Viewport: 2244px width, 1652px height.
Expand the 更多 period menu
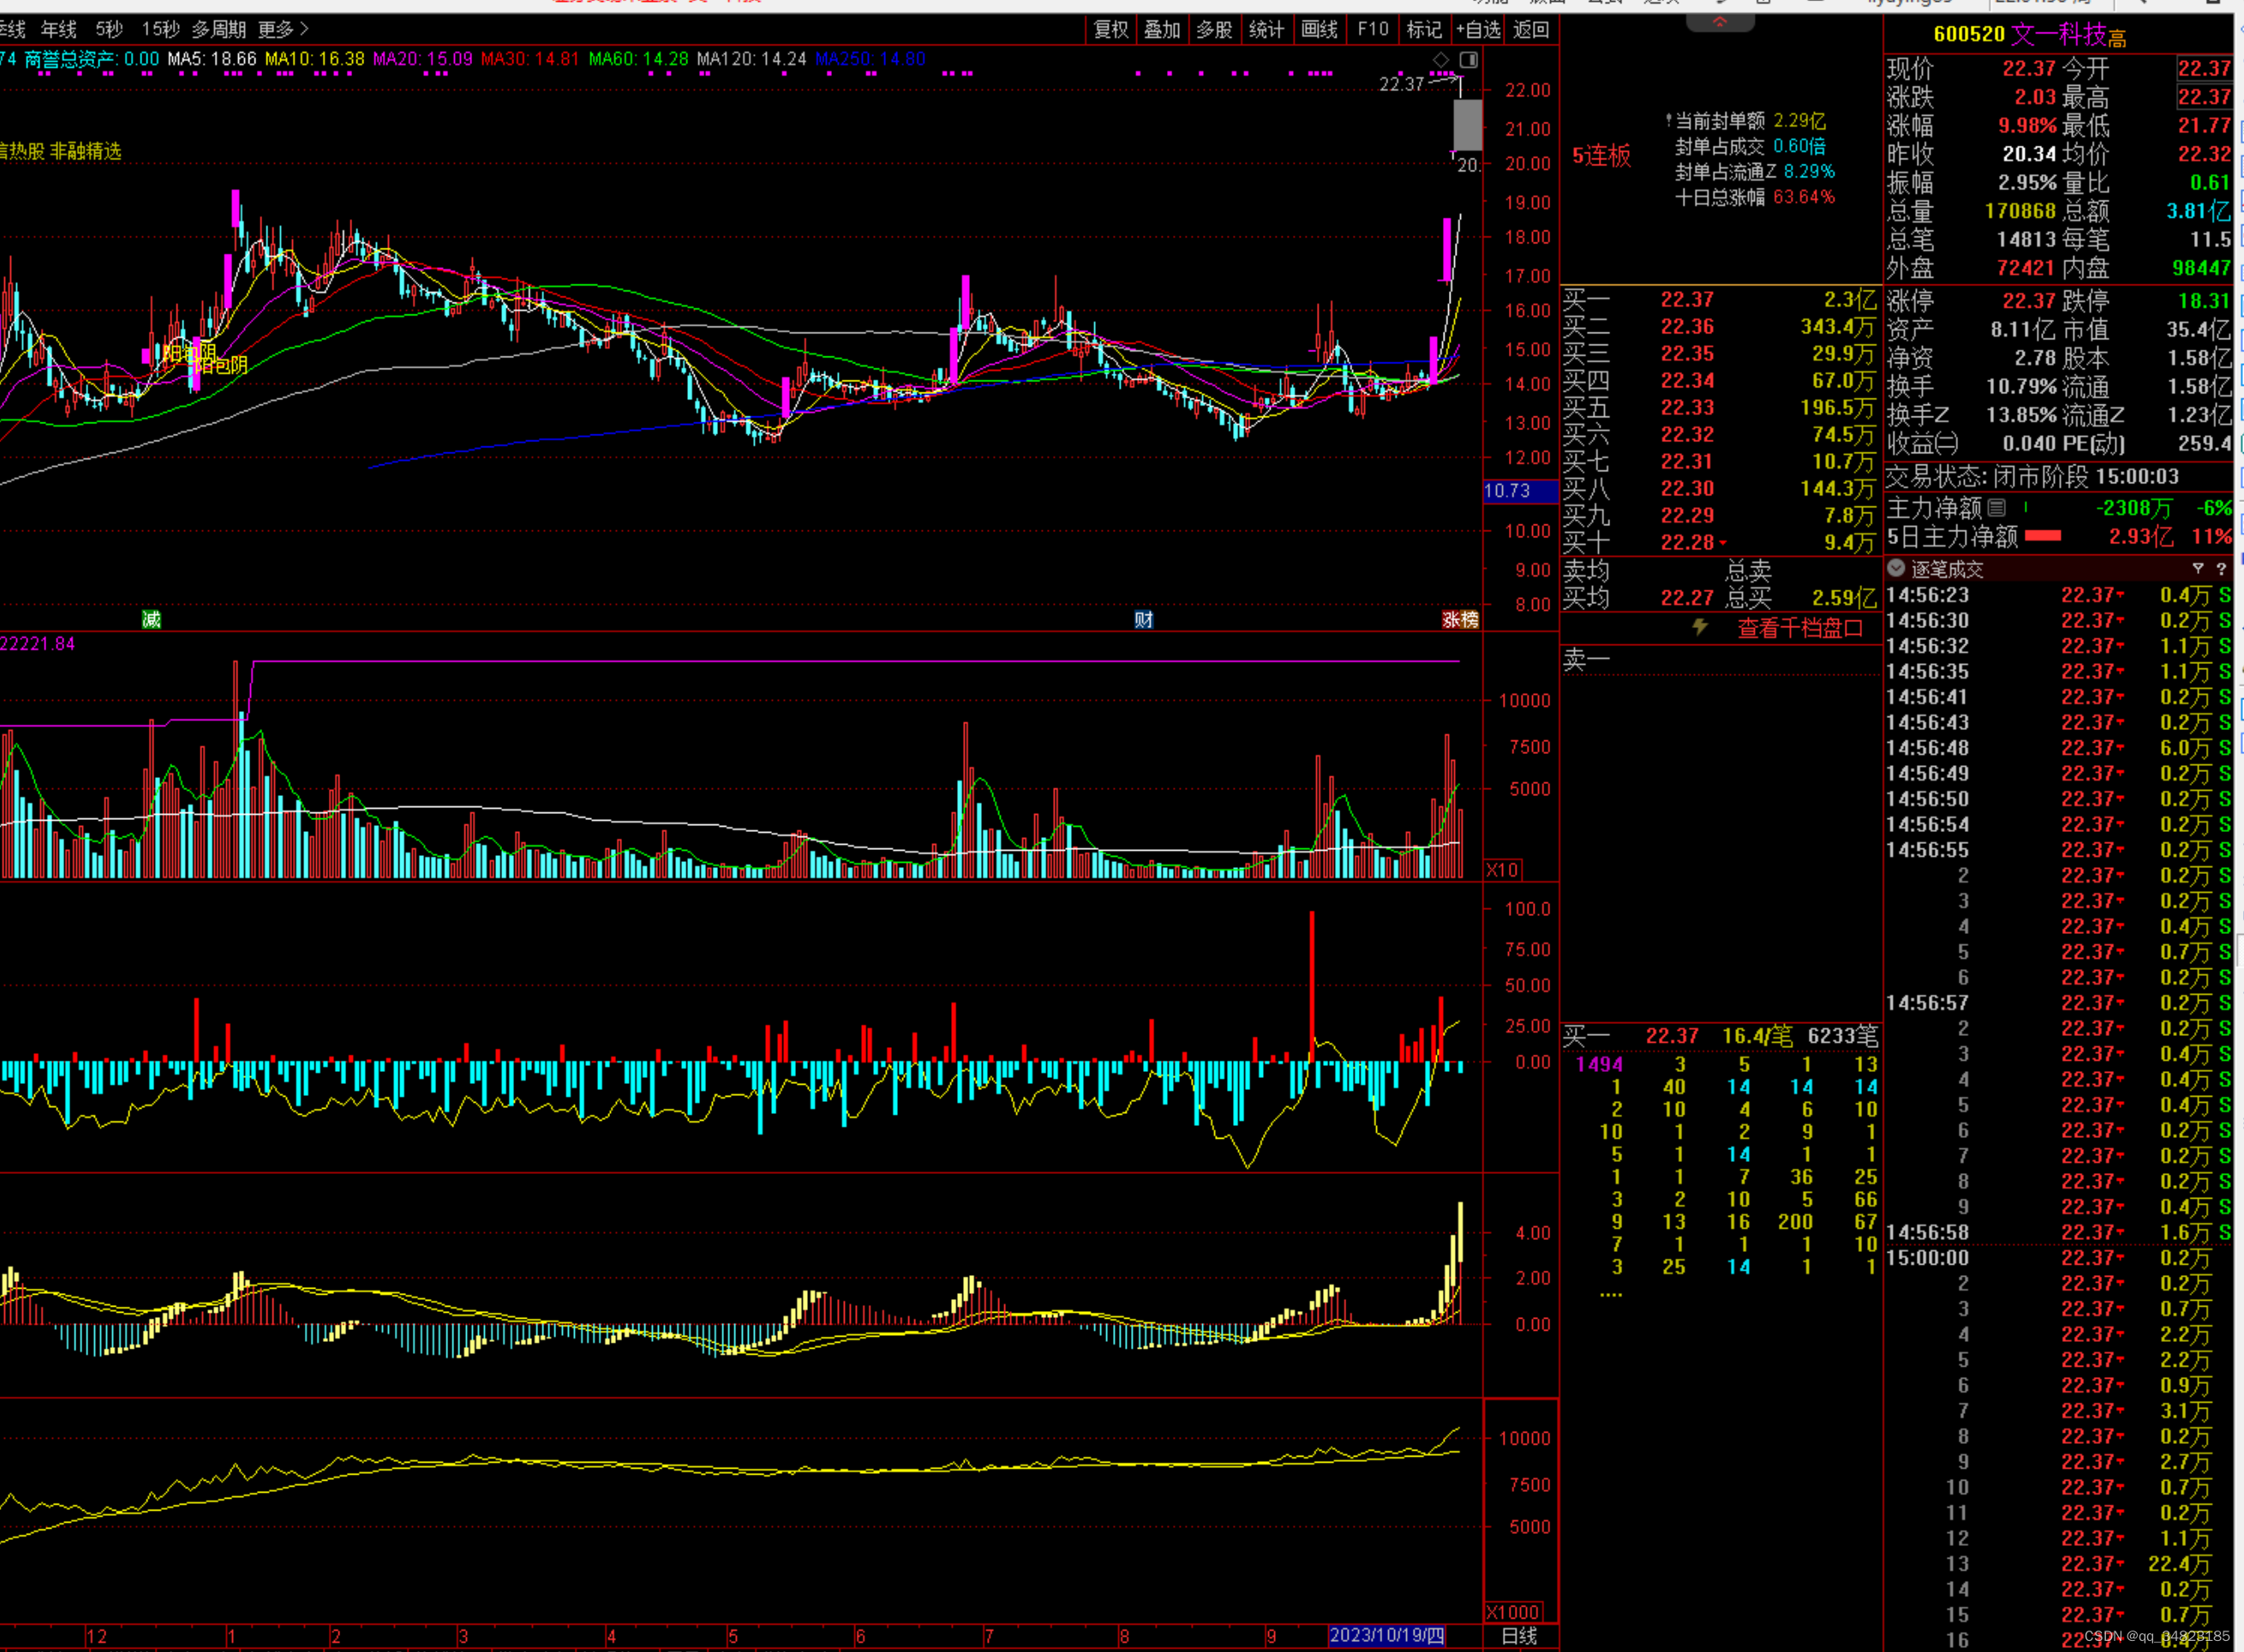(283, 30)
